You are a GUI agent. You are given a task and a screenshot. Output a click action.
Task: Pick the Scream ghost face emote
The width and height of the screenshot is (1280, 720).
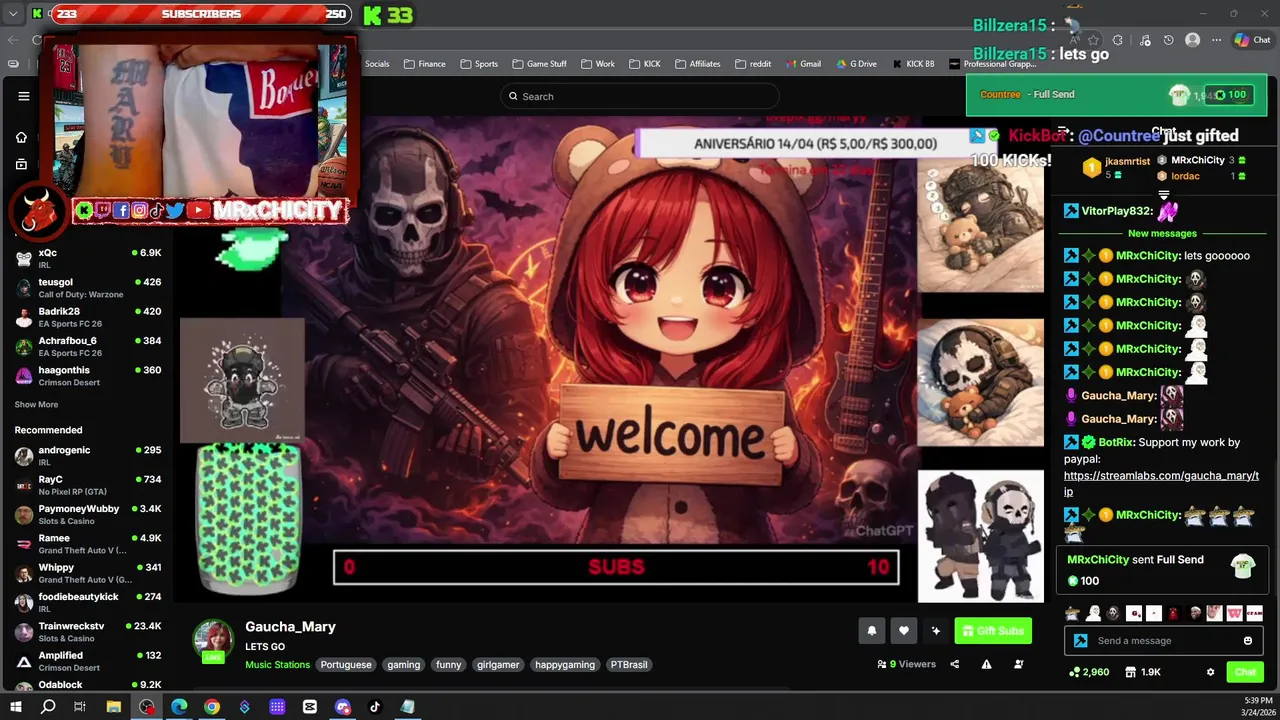click(x=1113, y=613)
